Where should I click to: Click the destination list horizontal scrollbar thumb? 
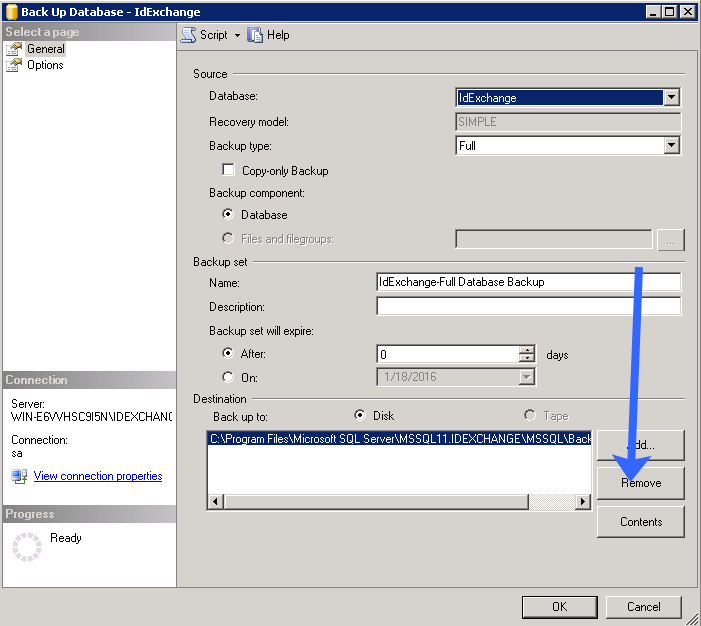(x=376, y=502)
